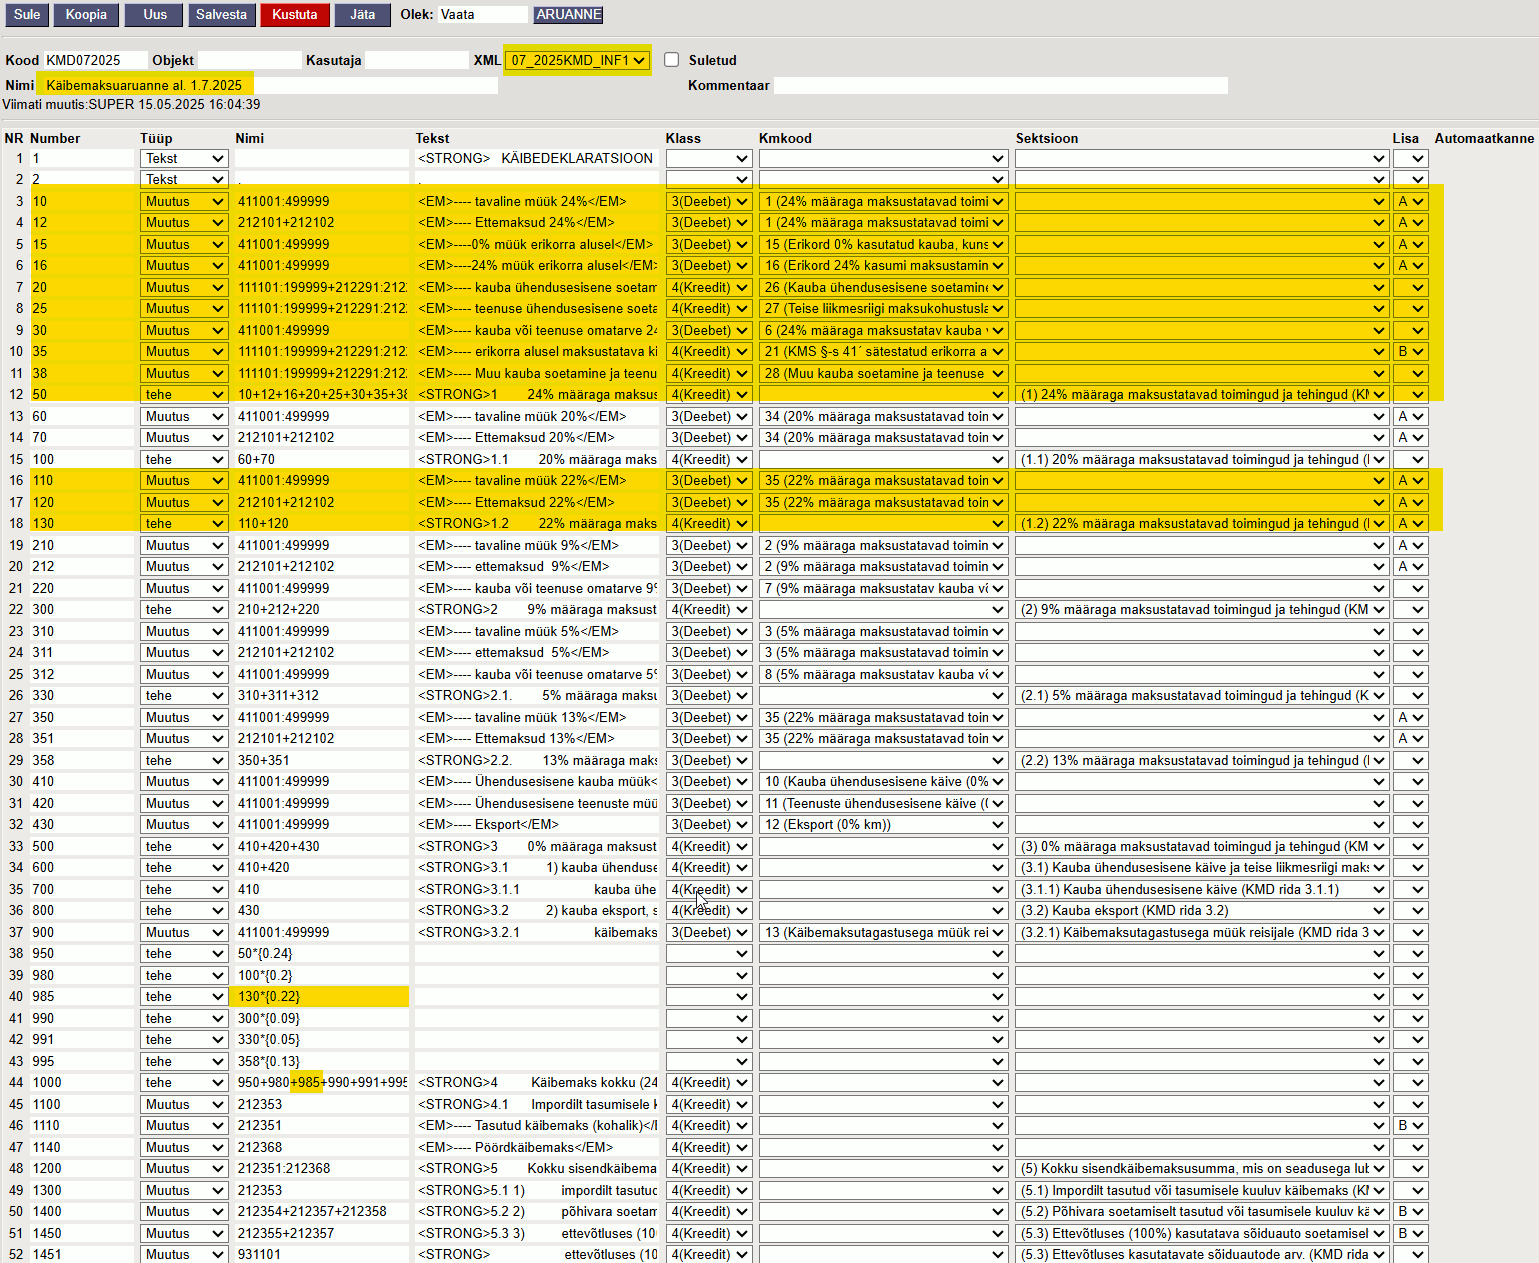Open the Lisa dropdown in row 10
This screenshot has height=1263, width=1539.
coord(1410,351)
